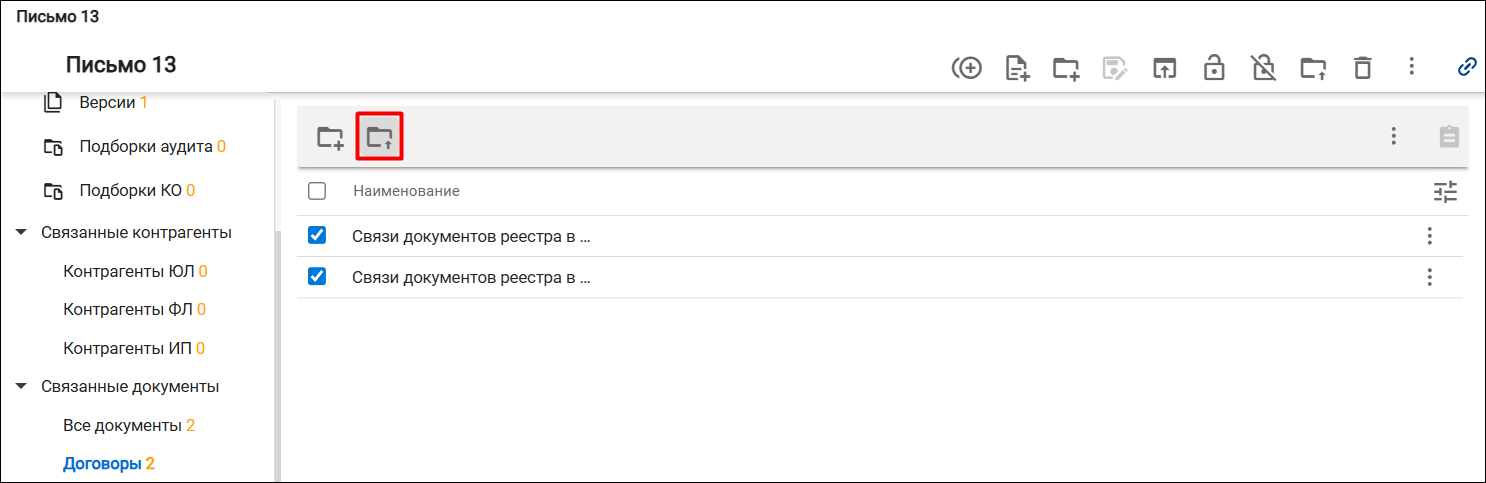Click the red-highlighted folder upload icon
Viewport: 1486px width, 483px height.
[x=379, y=137]
